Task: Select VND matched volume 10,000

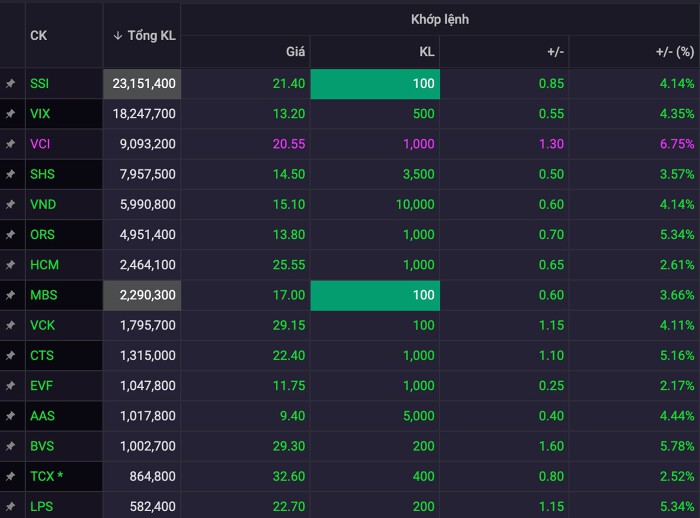Action: click(x=415, y=205)
